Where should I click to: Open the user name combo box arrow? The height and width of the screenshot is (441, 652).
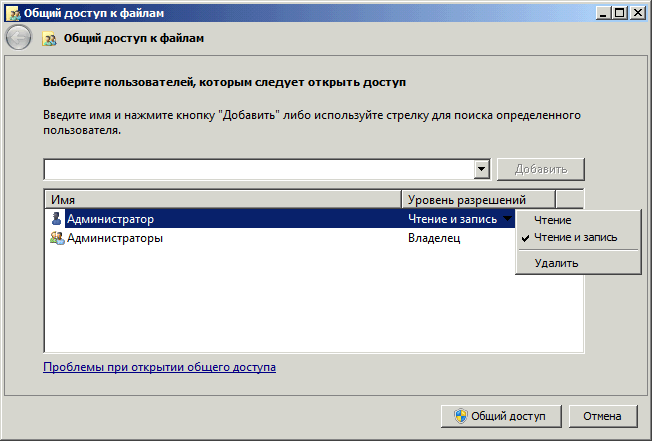pyautogui.click(x=482, y=169)
